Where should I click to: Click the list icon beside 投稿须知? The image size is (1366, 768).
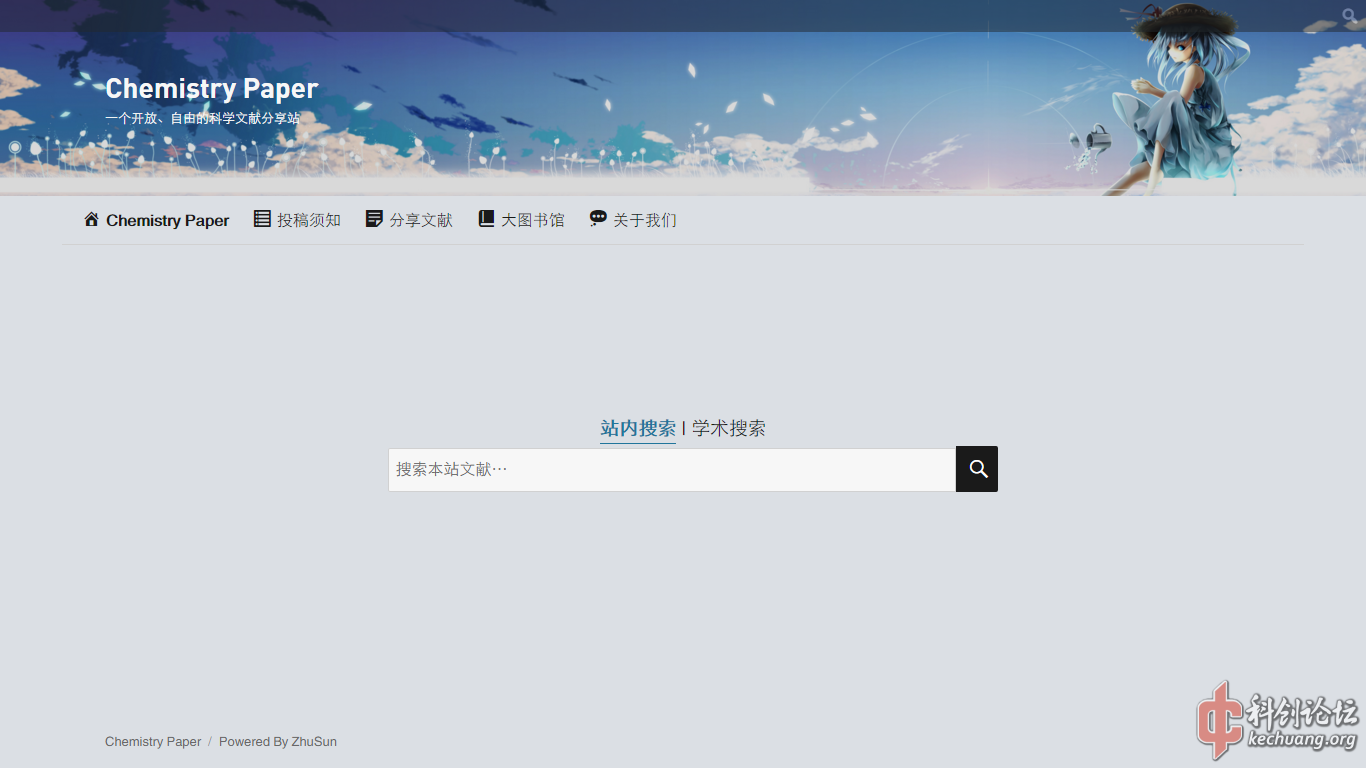click(262, 219)
